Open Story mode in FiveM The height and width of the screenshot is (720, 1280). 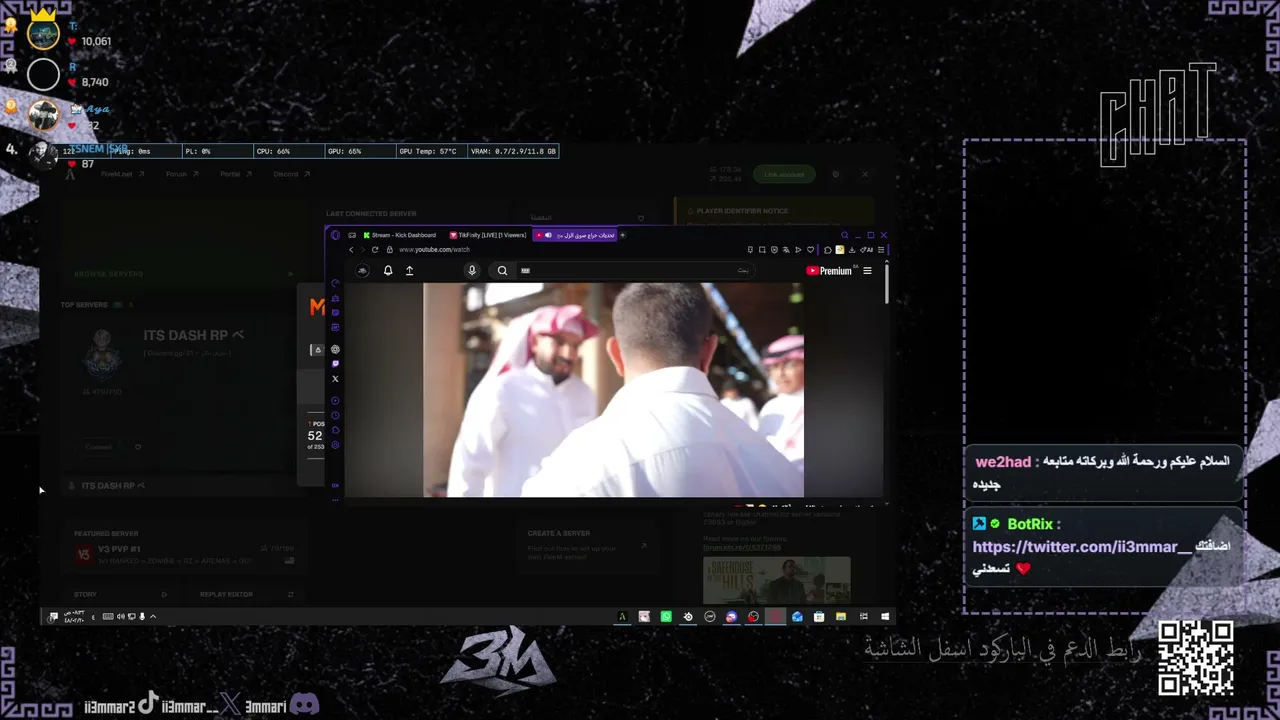pyautogui.click(x=121, y=594)
